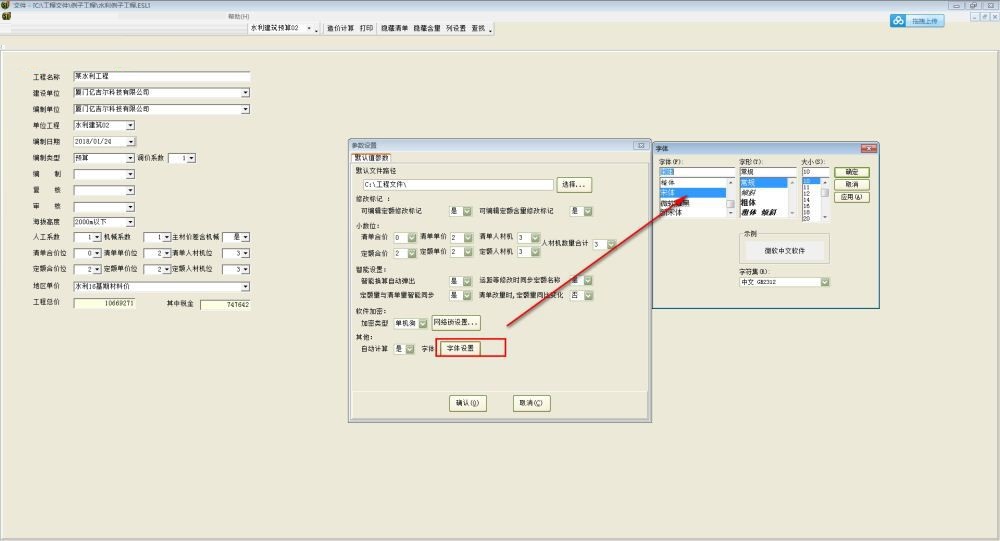Click 列设置 in the toolbar

(x=457, y=29)
